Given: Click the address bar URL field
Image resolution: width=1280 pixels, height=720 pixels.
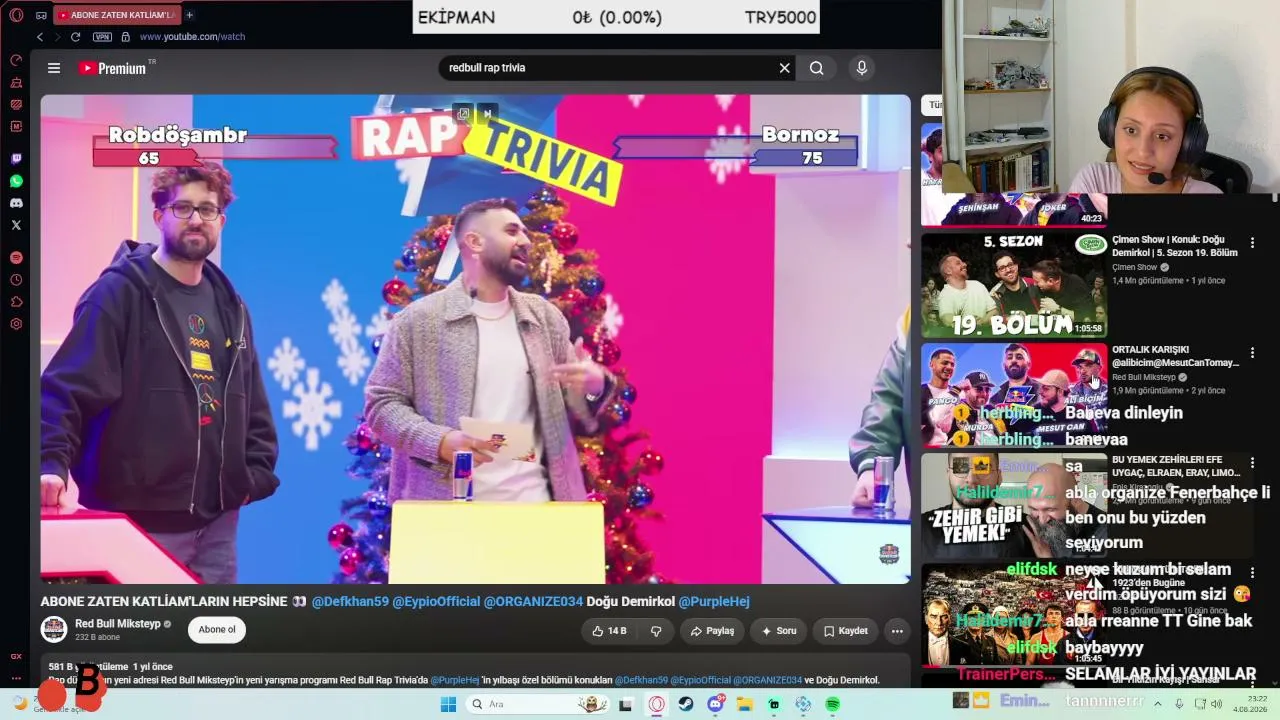Looking at the screenshot, I should point(192,37).
